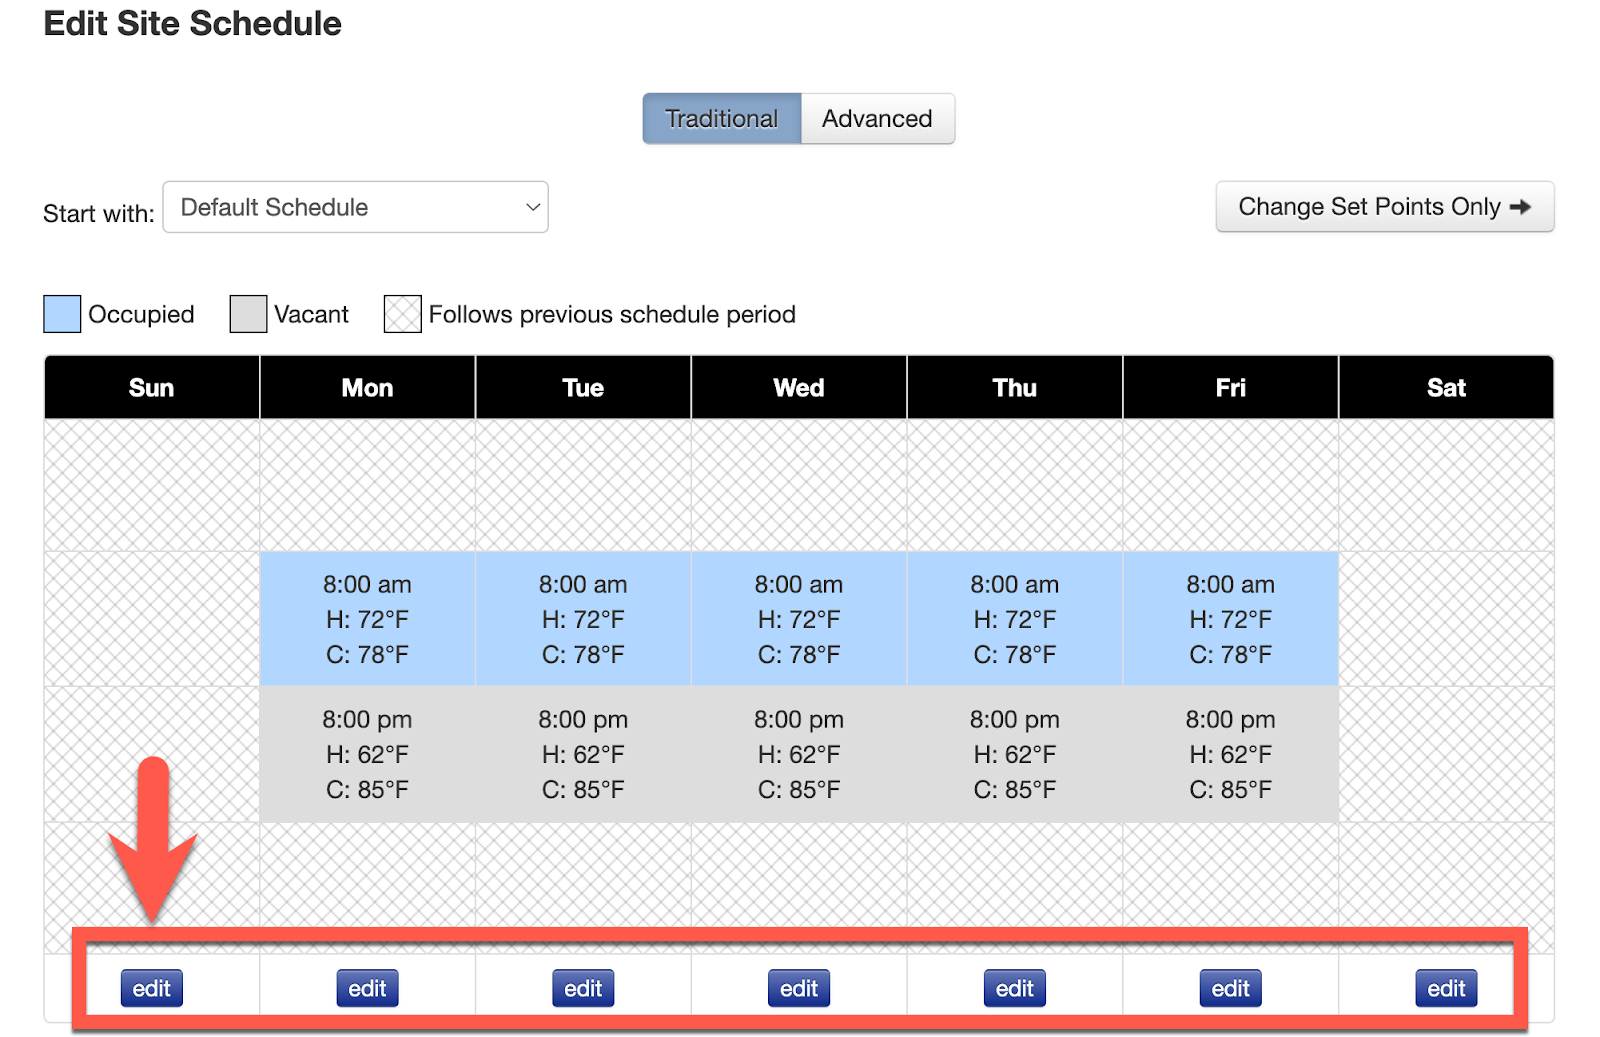1600x1037 pixels.
Task: Click the blue Occupied legend swatch
Action: (x=62, y=314)
